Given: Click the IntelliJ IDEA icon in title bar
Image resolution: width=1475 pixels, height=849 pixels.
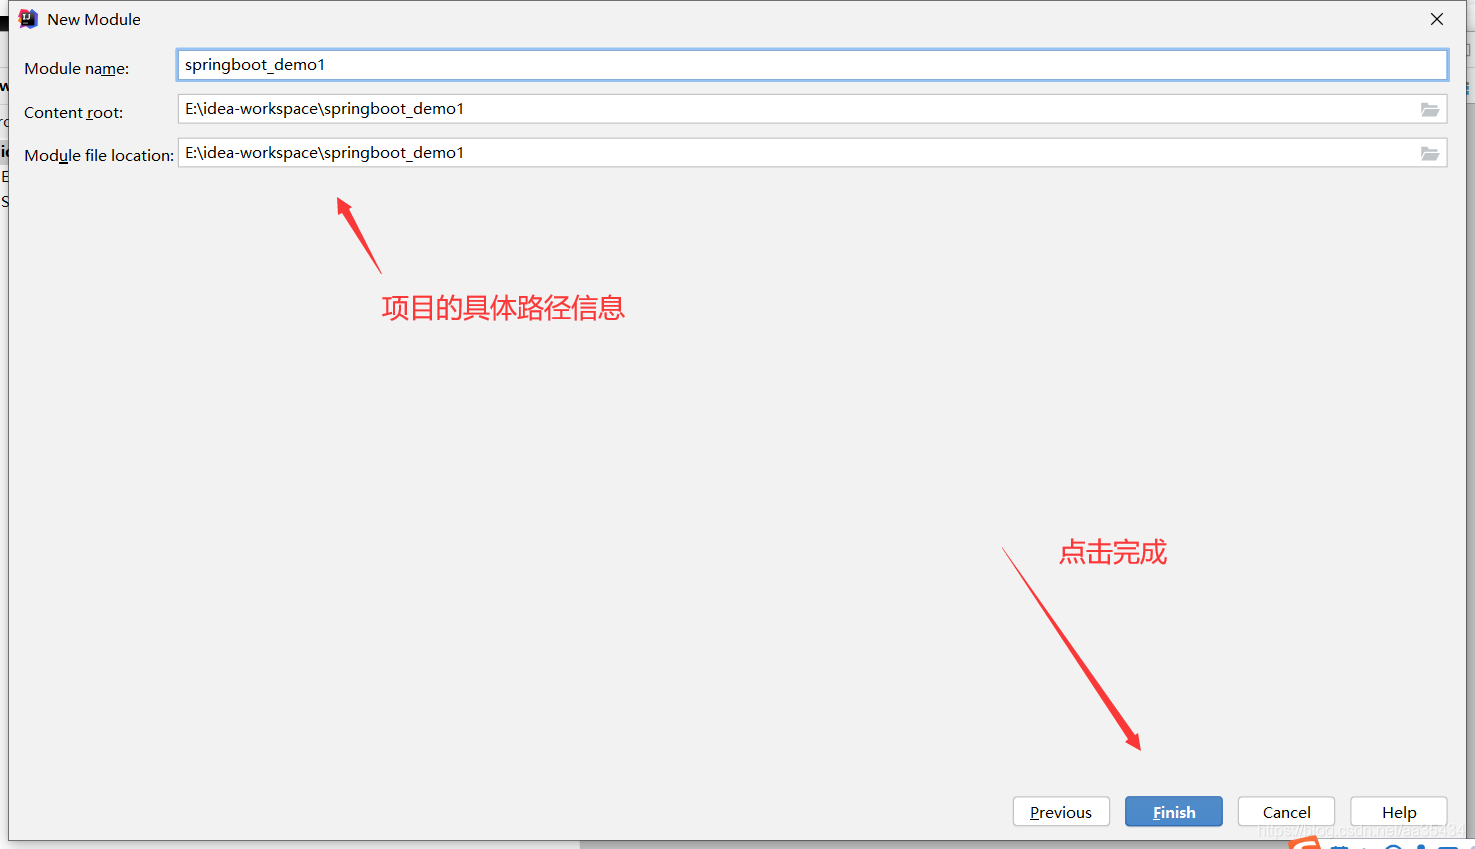Looking at the screenshot, I should click(28, 19).
